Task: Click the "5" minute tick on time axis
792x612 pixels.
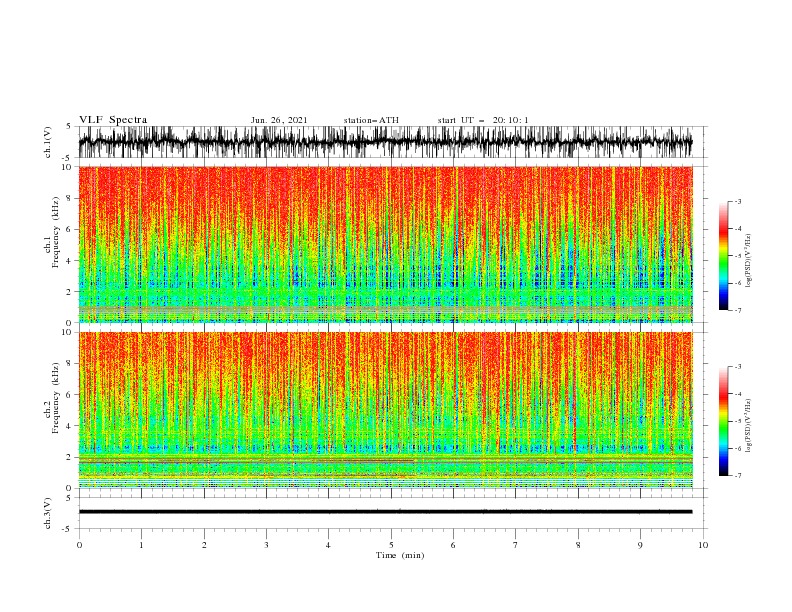Action: [391, 545]
